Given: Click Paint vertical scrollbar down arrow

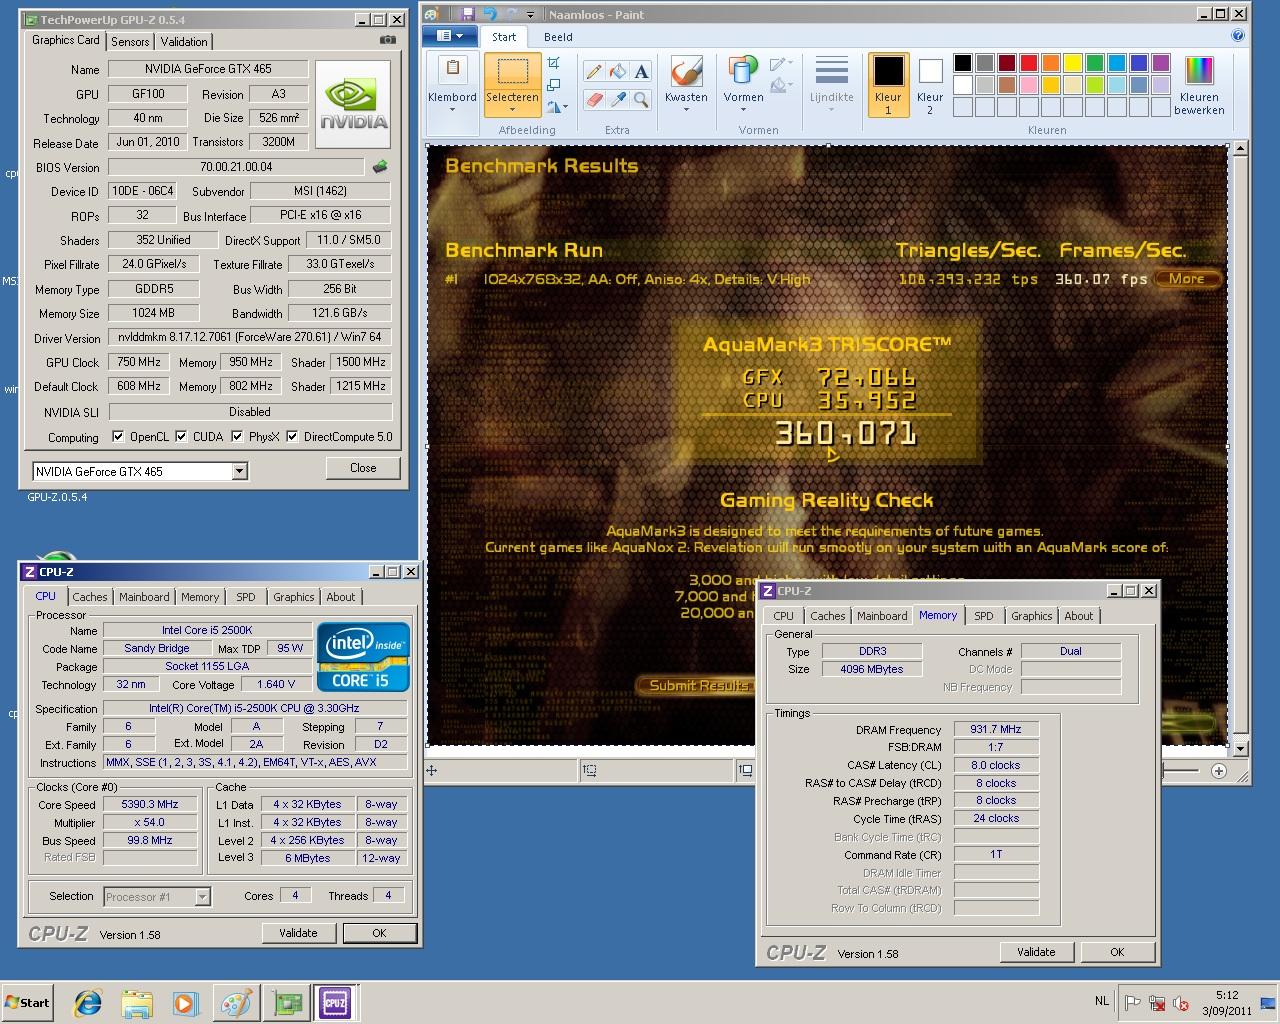Looking at the screenshot, I should tap(1240, 748).
